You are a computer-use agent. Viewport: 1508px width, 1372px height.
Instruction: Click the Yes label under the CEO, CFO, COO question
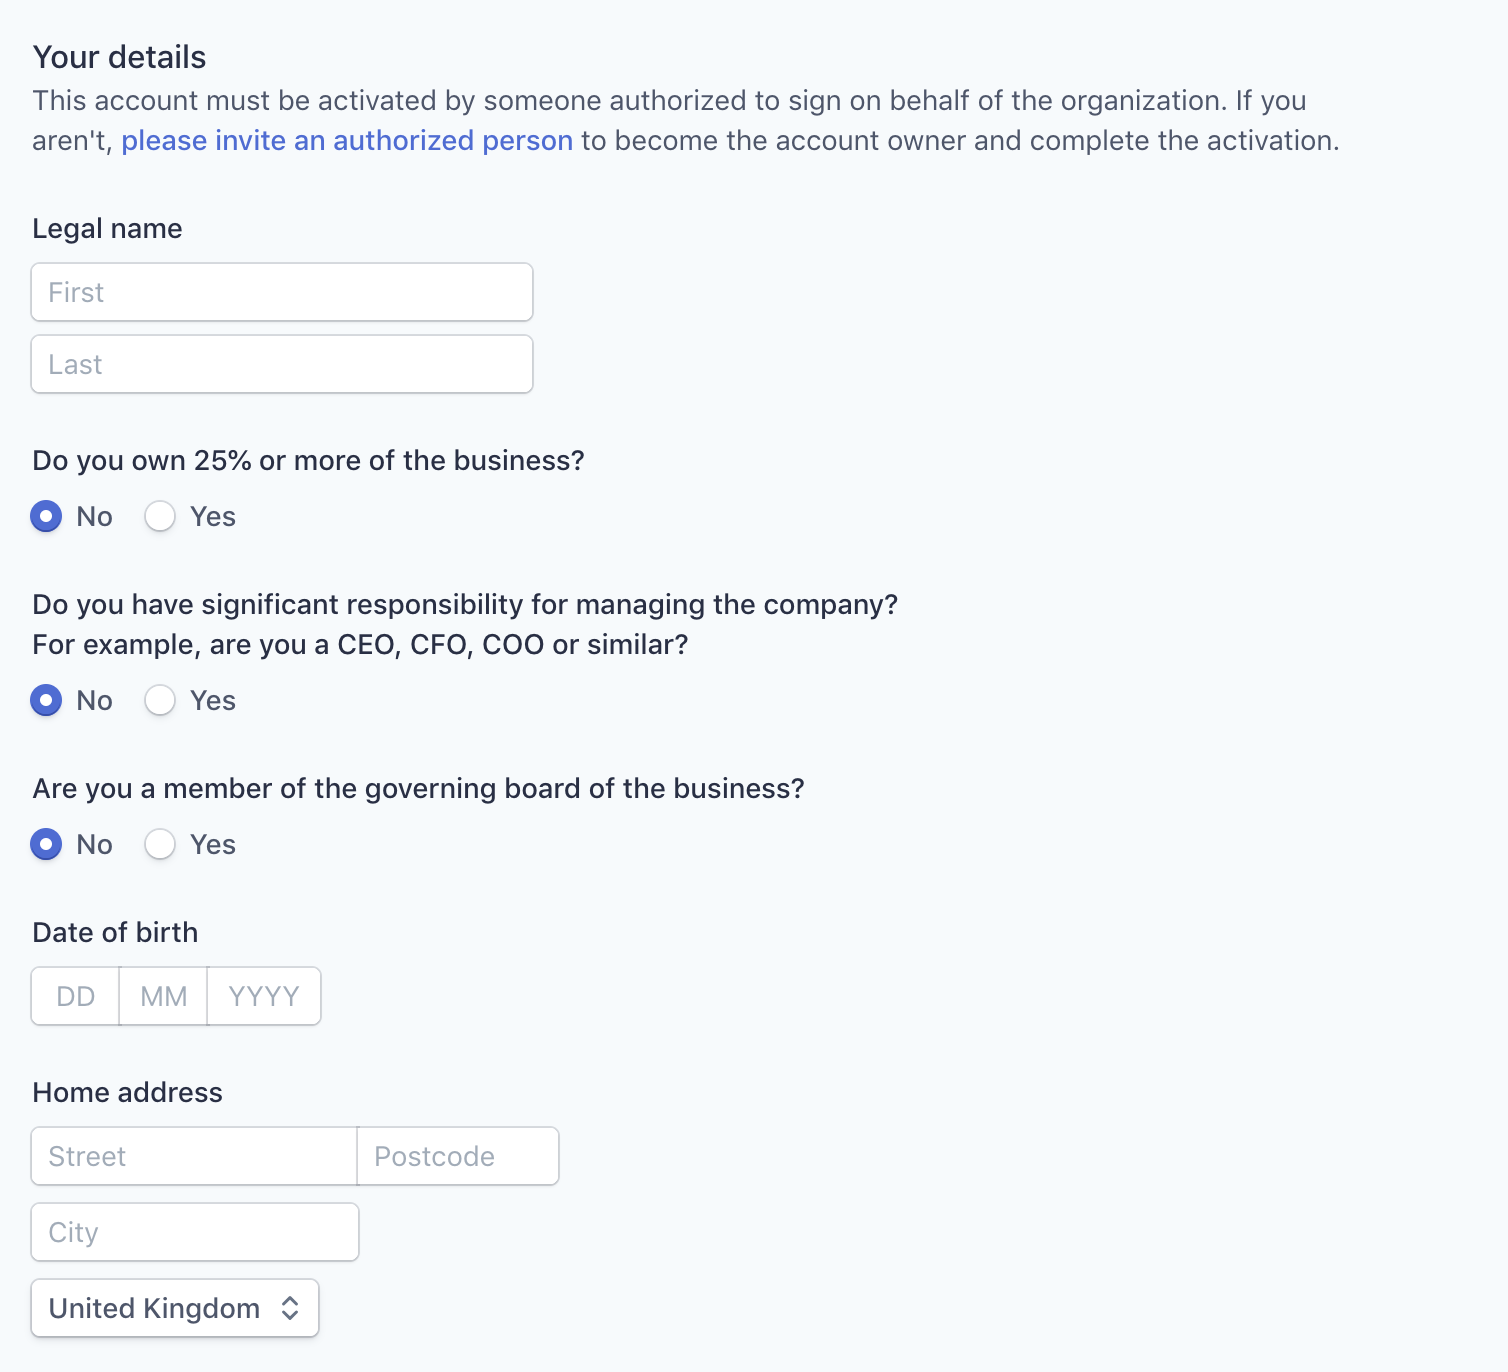tap(213, 700)
